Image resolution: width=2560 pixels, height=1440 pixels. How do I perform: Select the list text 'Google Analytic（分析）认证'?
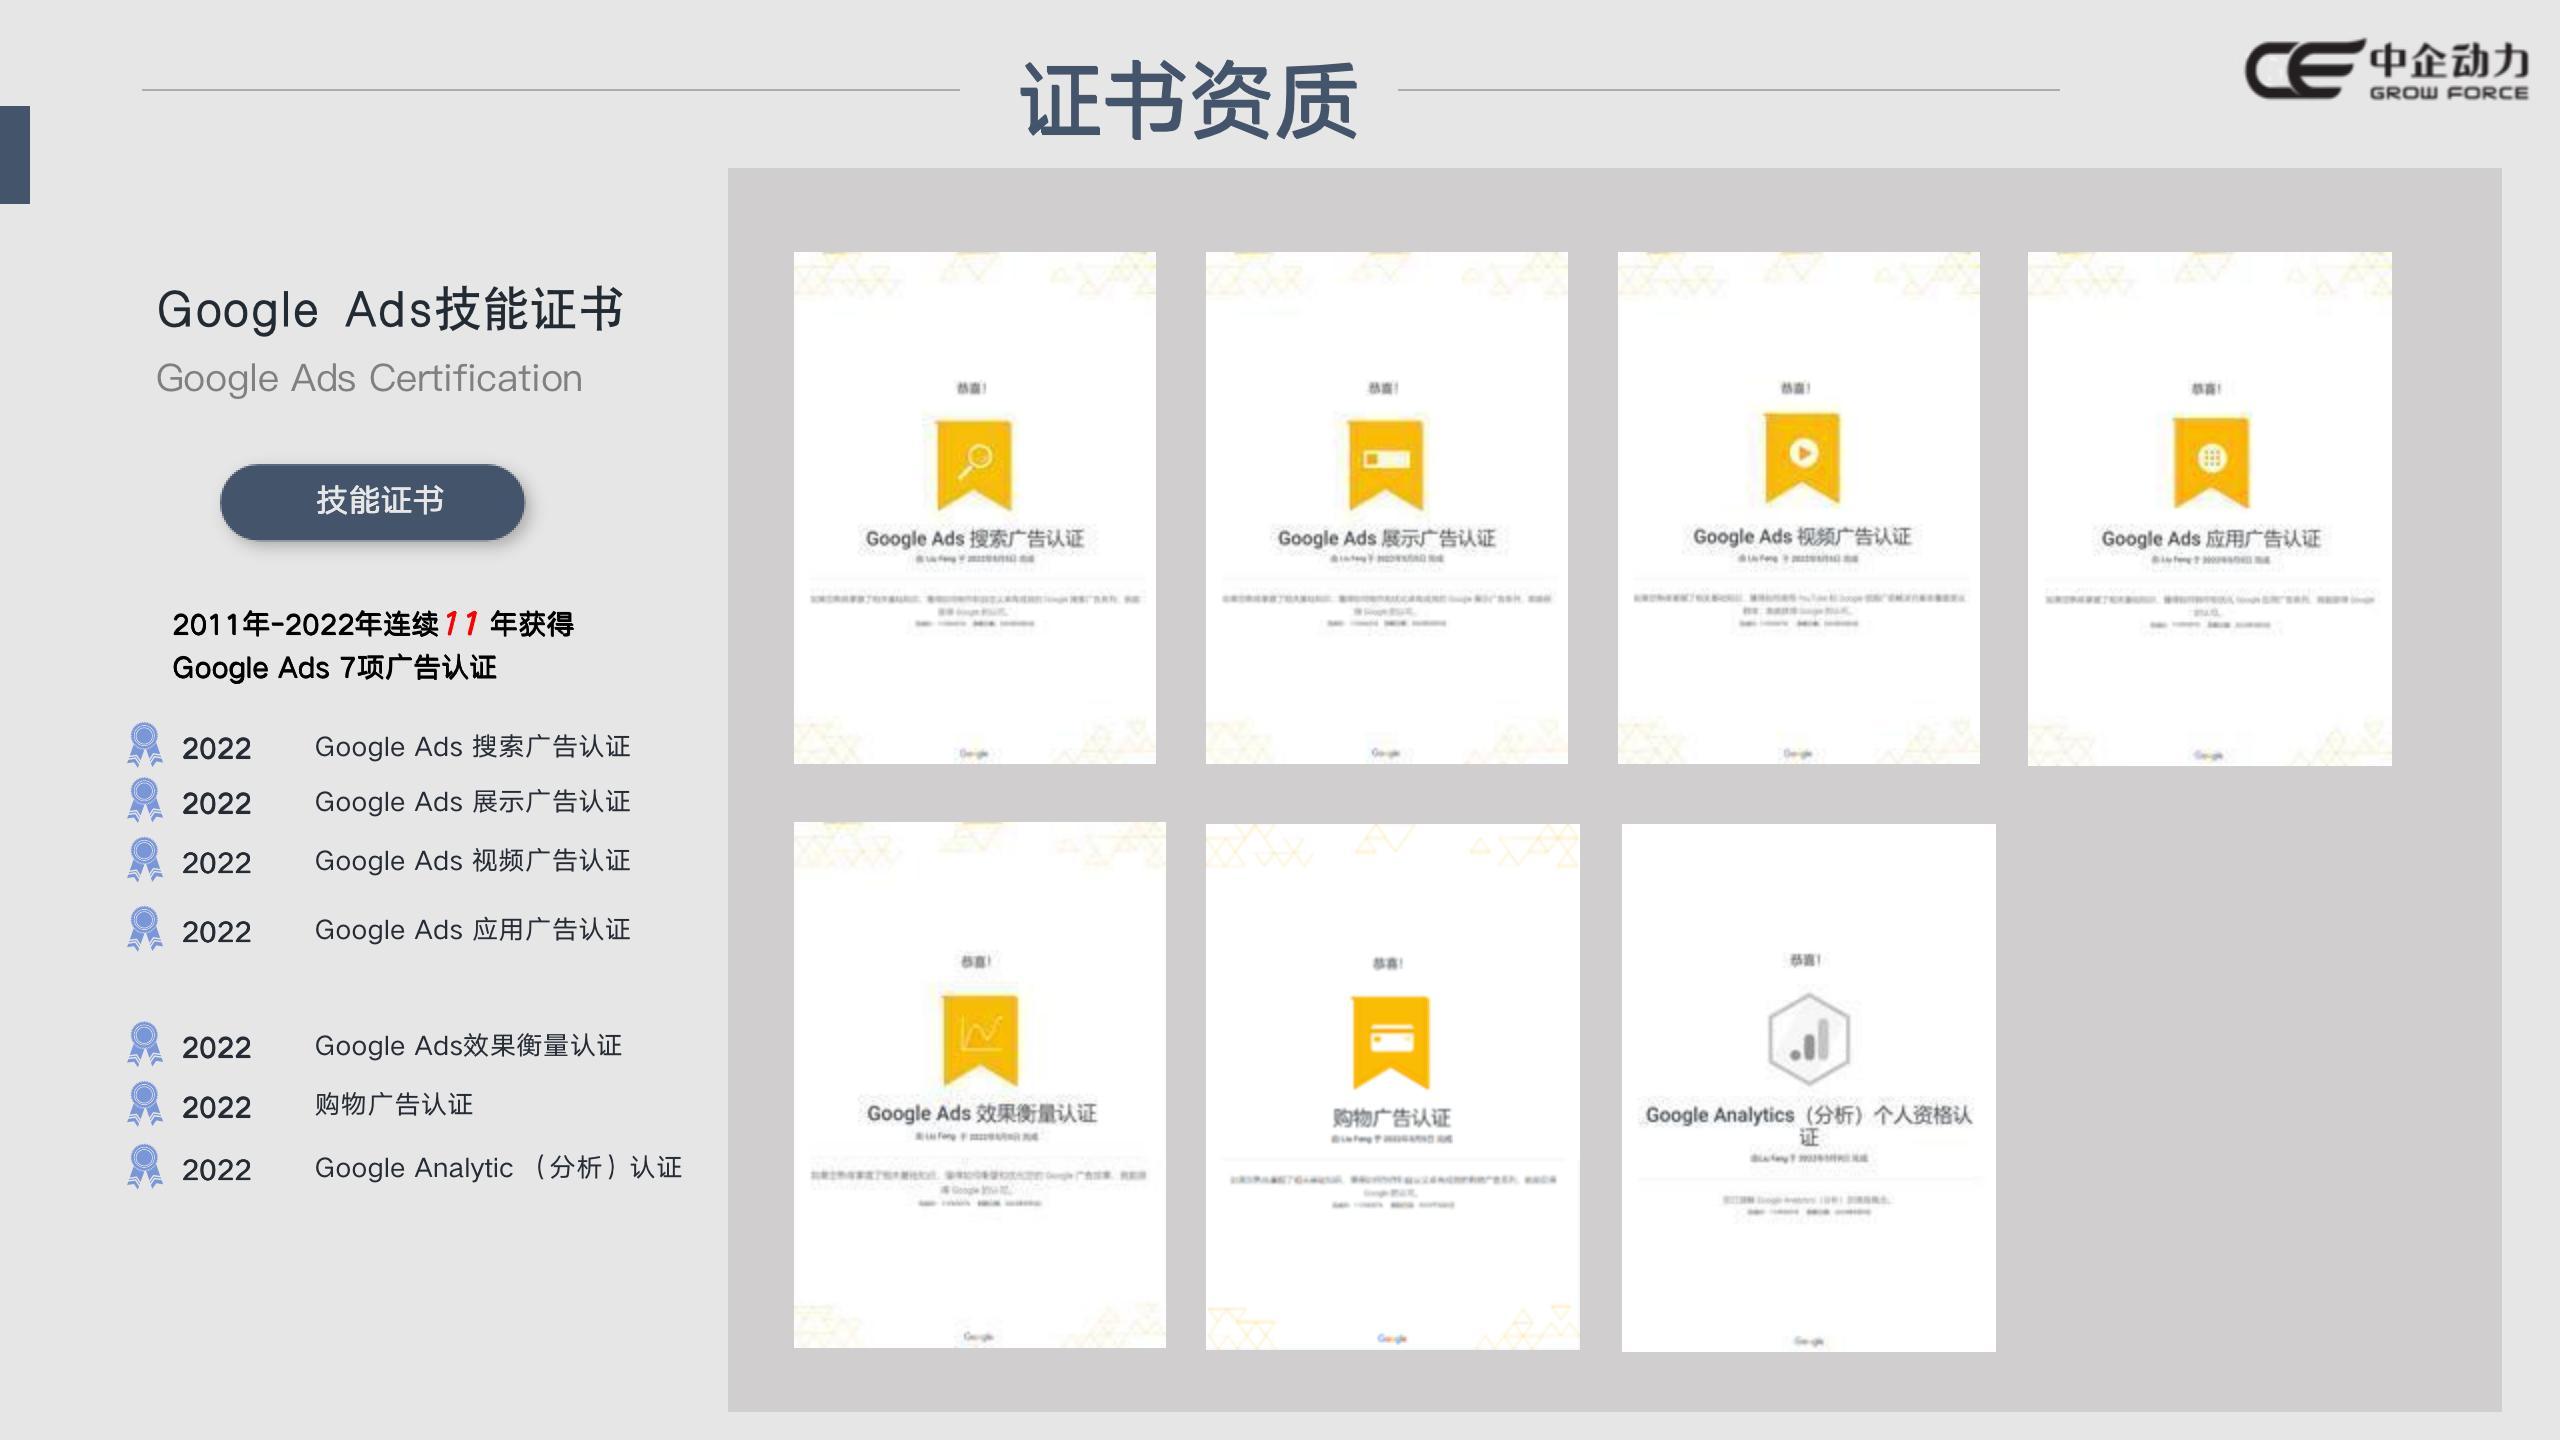click(x=498, y=1168)
